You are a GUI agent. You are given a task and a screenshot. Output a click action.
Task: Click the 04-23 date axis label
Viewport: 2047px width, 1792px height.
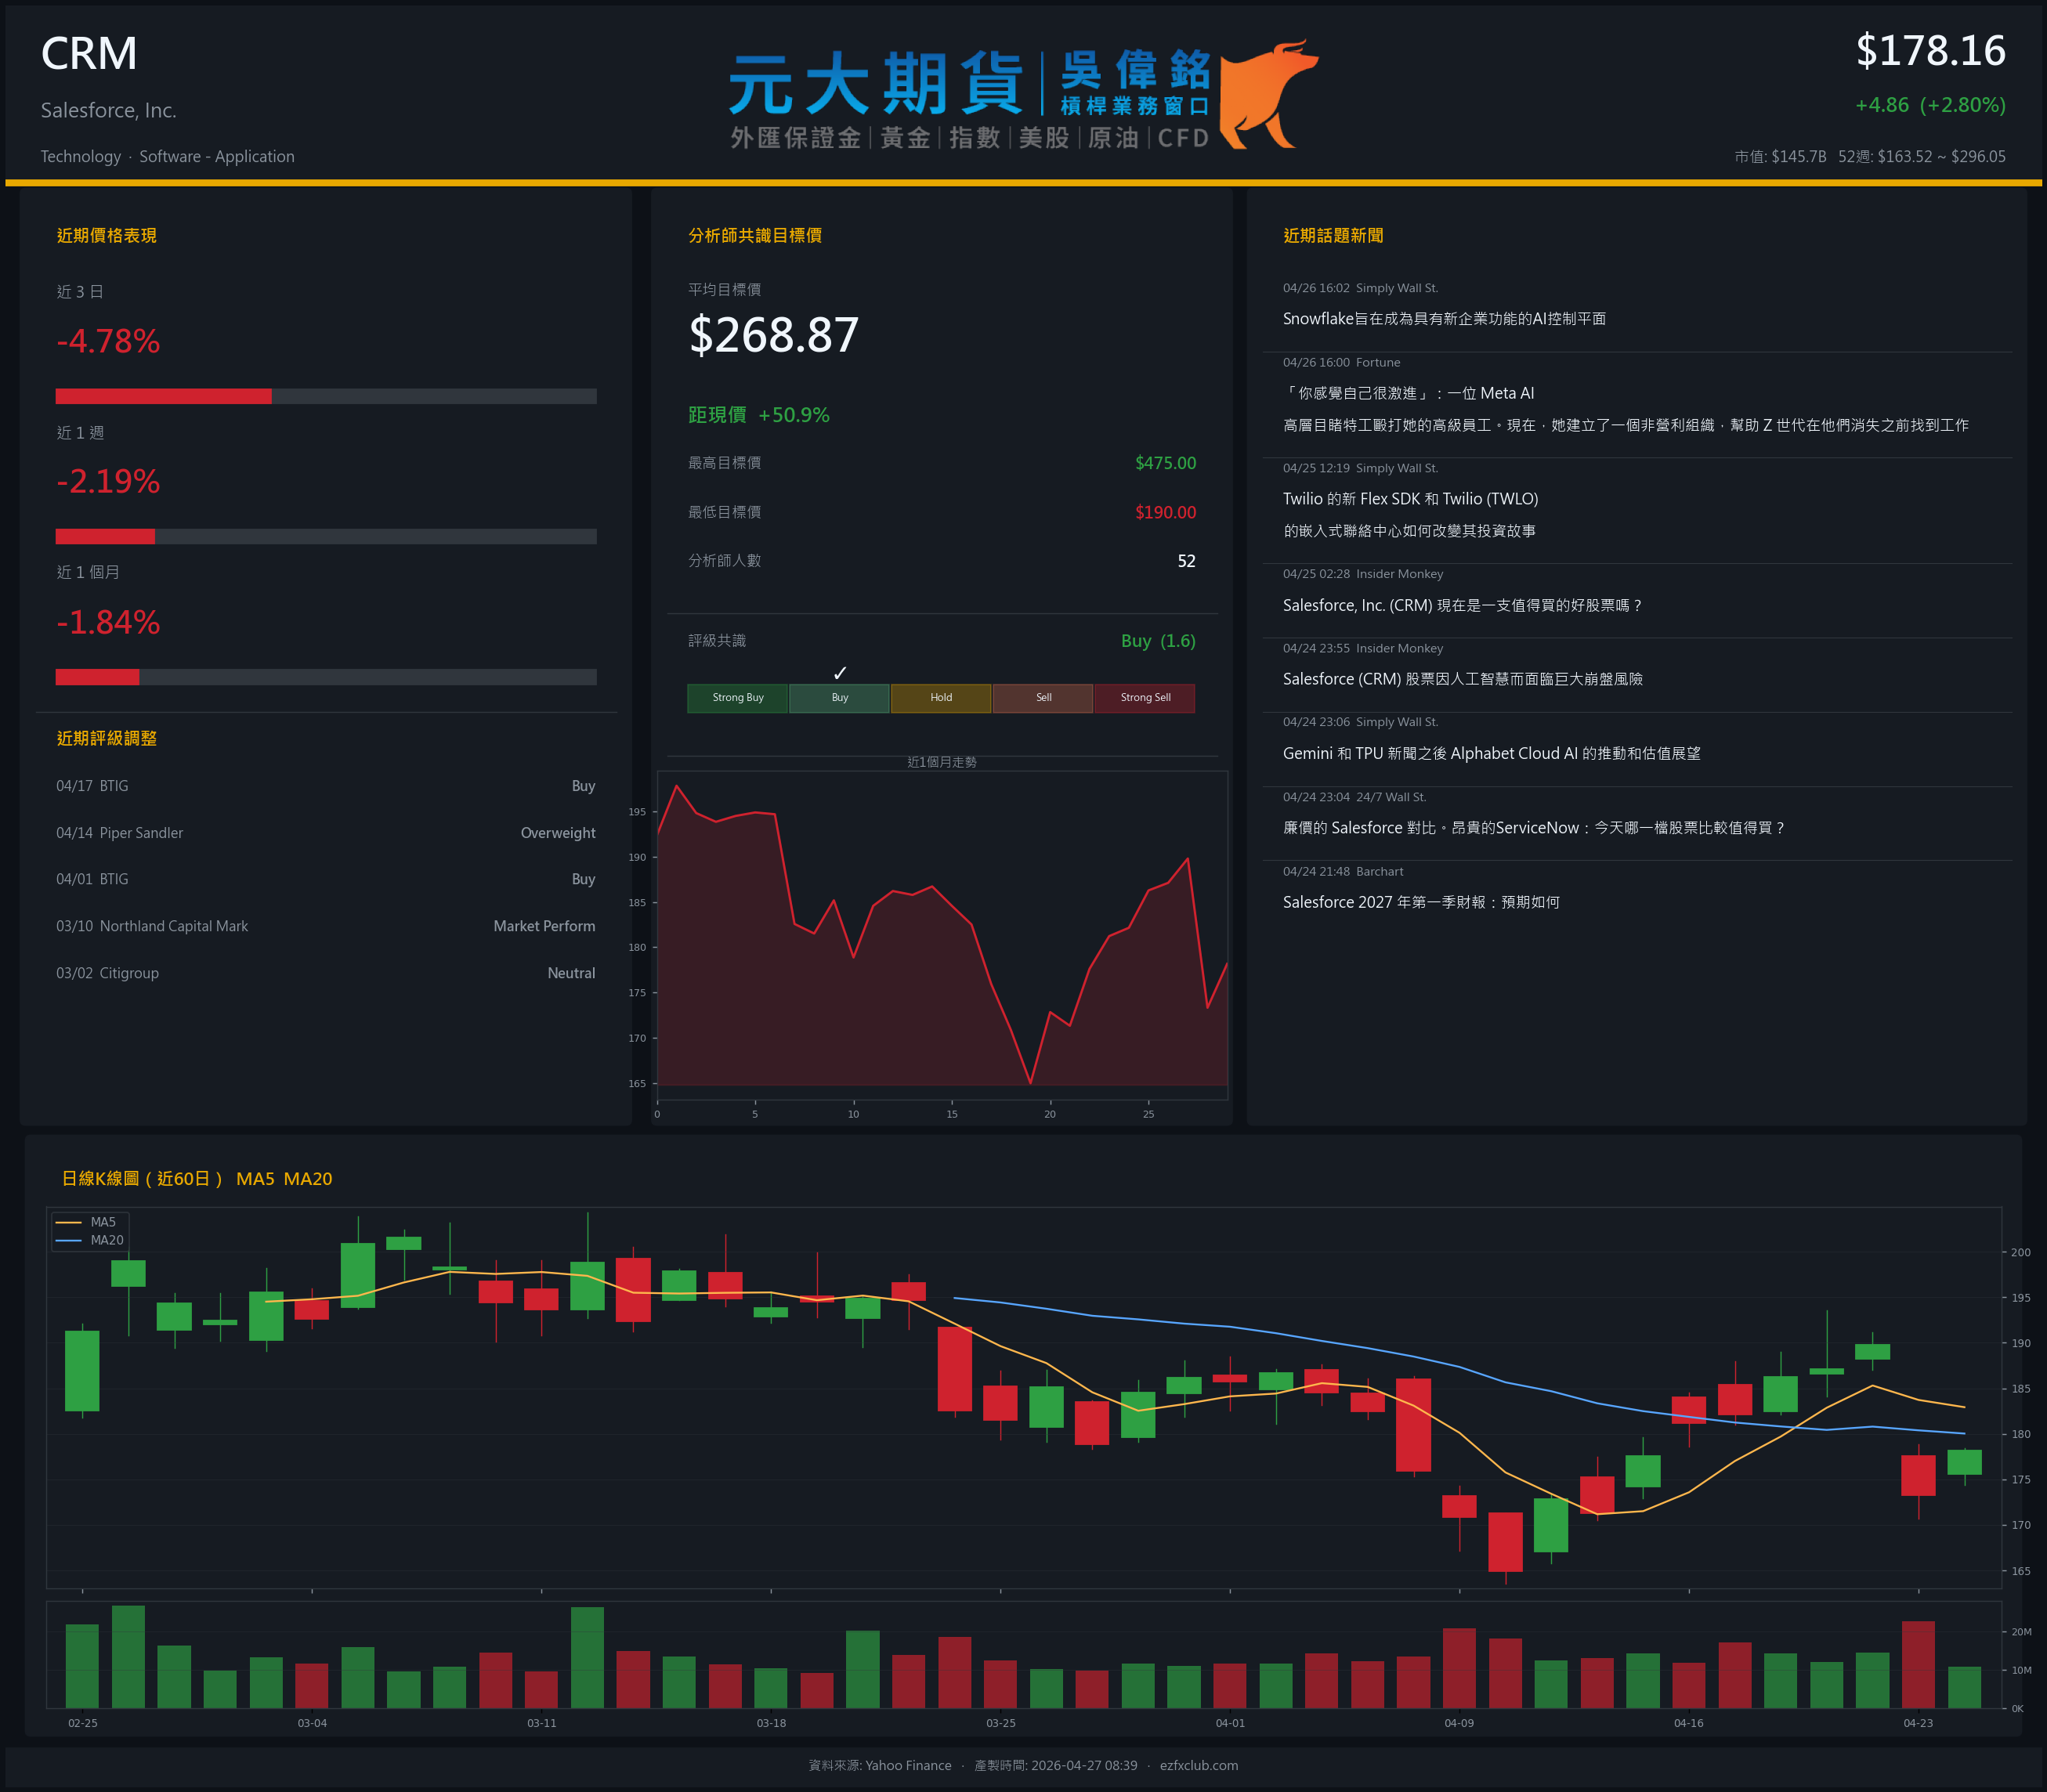1918,1723
